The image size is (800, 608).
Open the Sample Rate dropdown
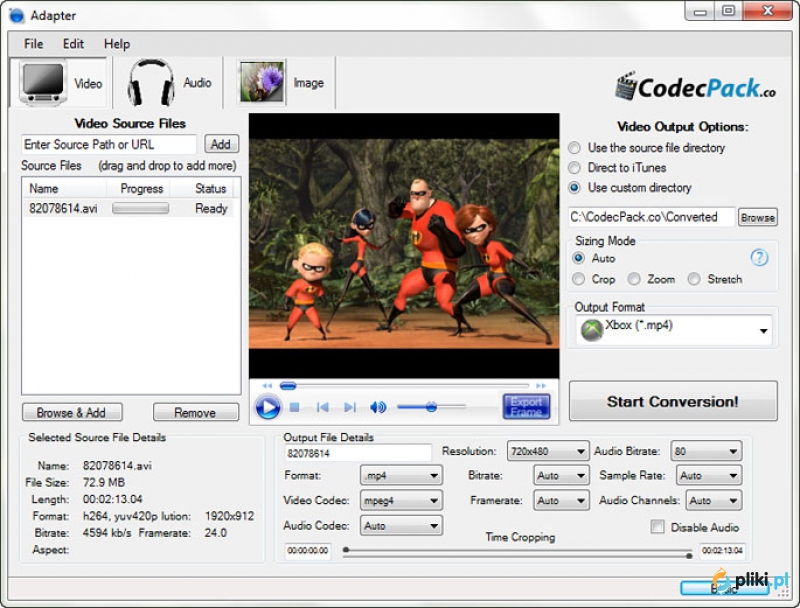tap(709, 475)
